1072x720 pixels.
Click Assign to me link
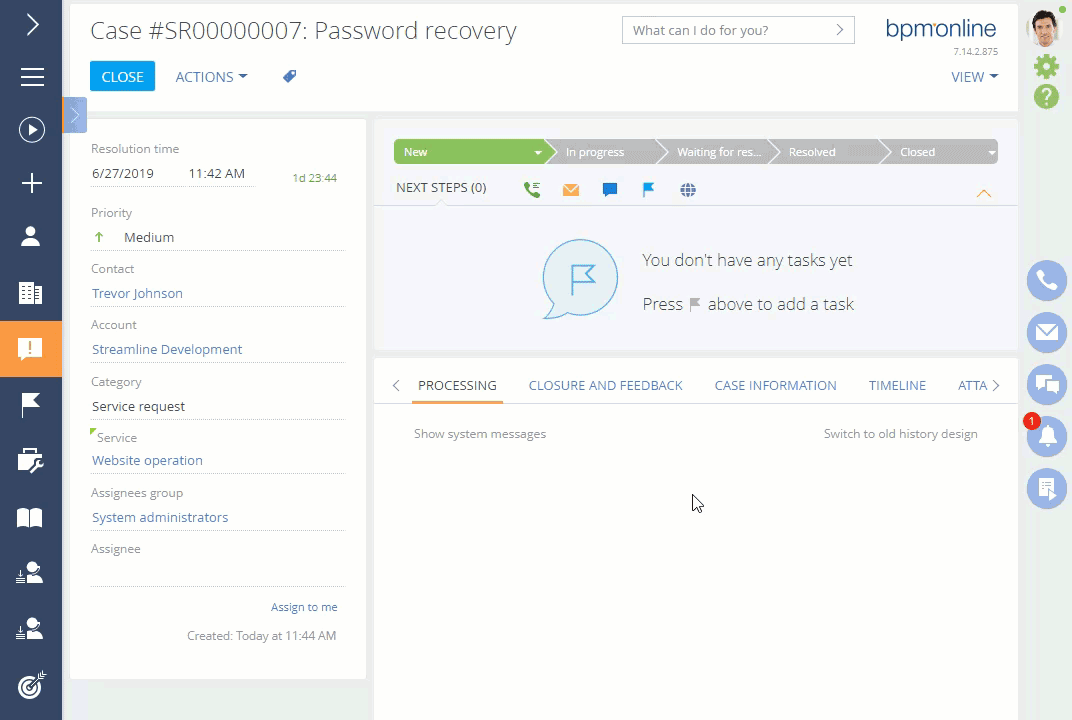(304, 607)
